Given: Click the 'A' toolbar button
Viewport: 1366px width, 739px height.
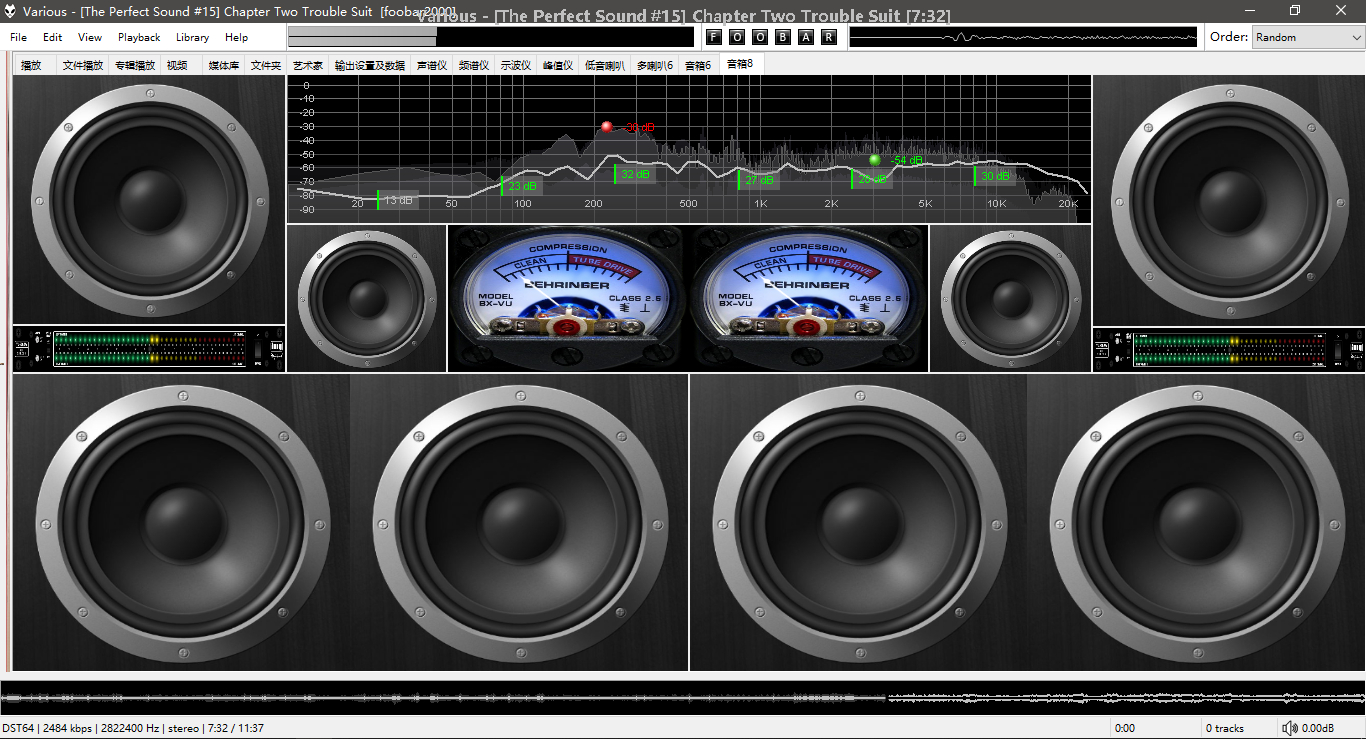Looking at the screenshot, I should tap(806, 37).
